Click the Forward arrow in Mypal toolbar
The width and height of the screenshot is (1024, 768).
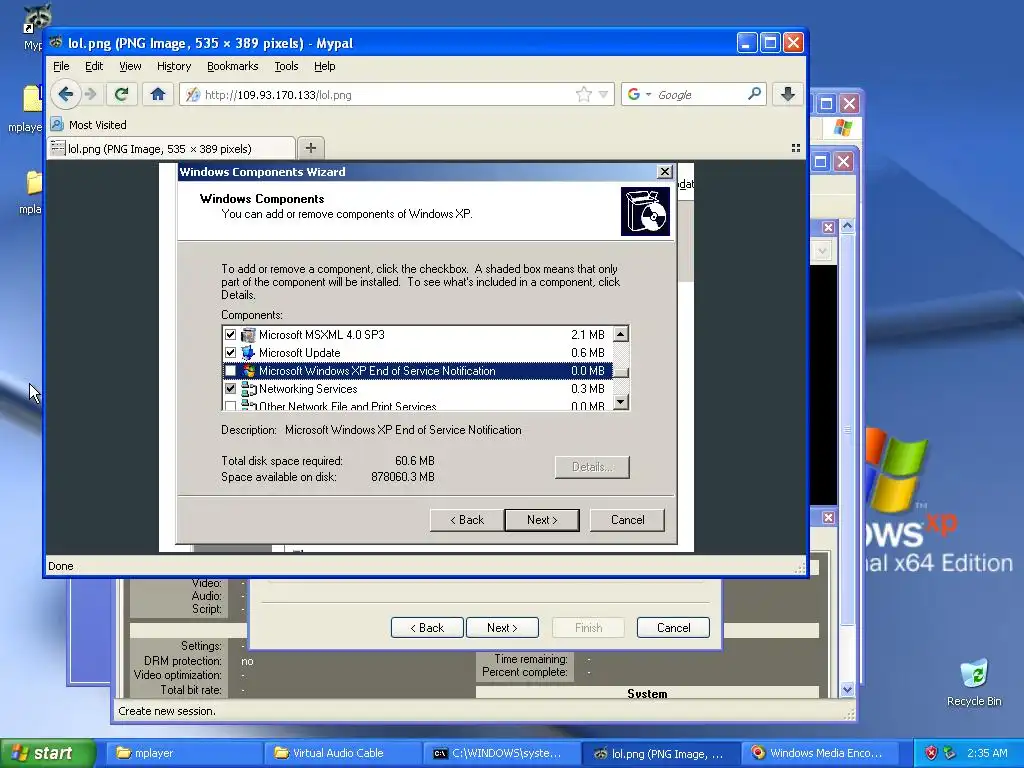pos(91,95)
